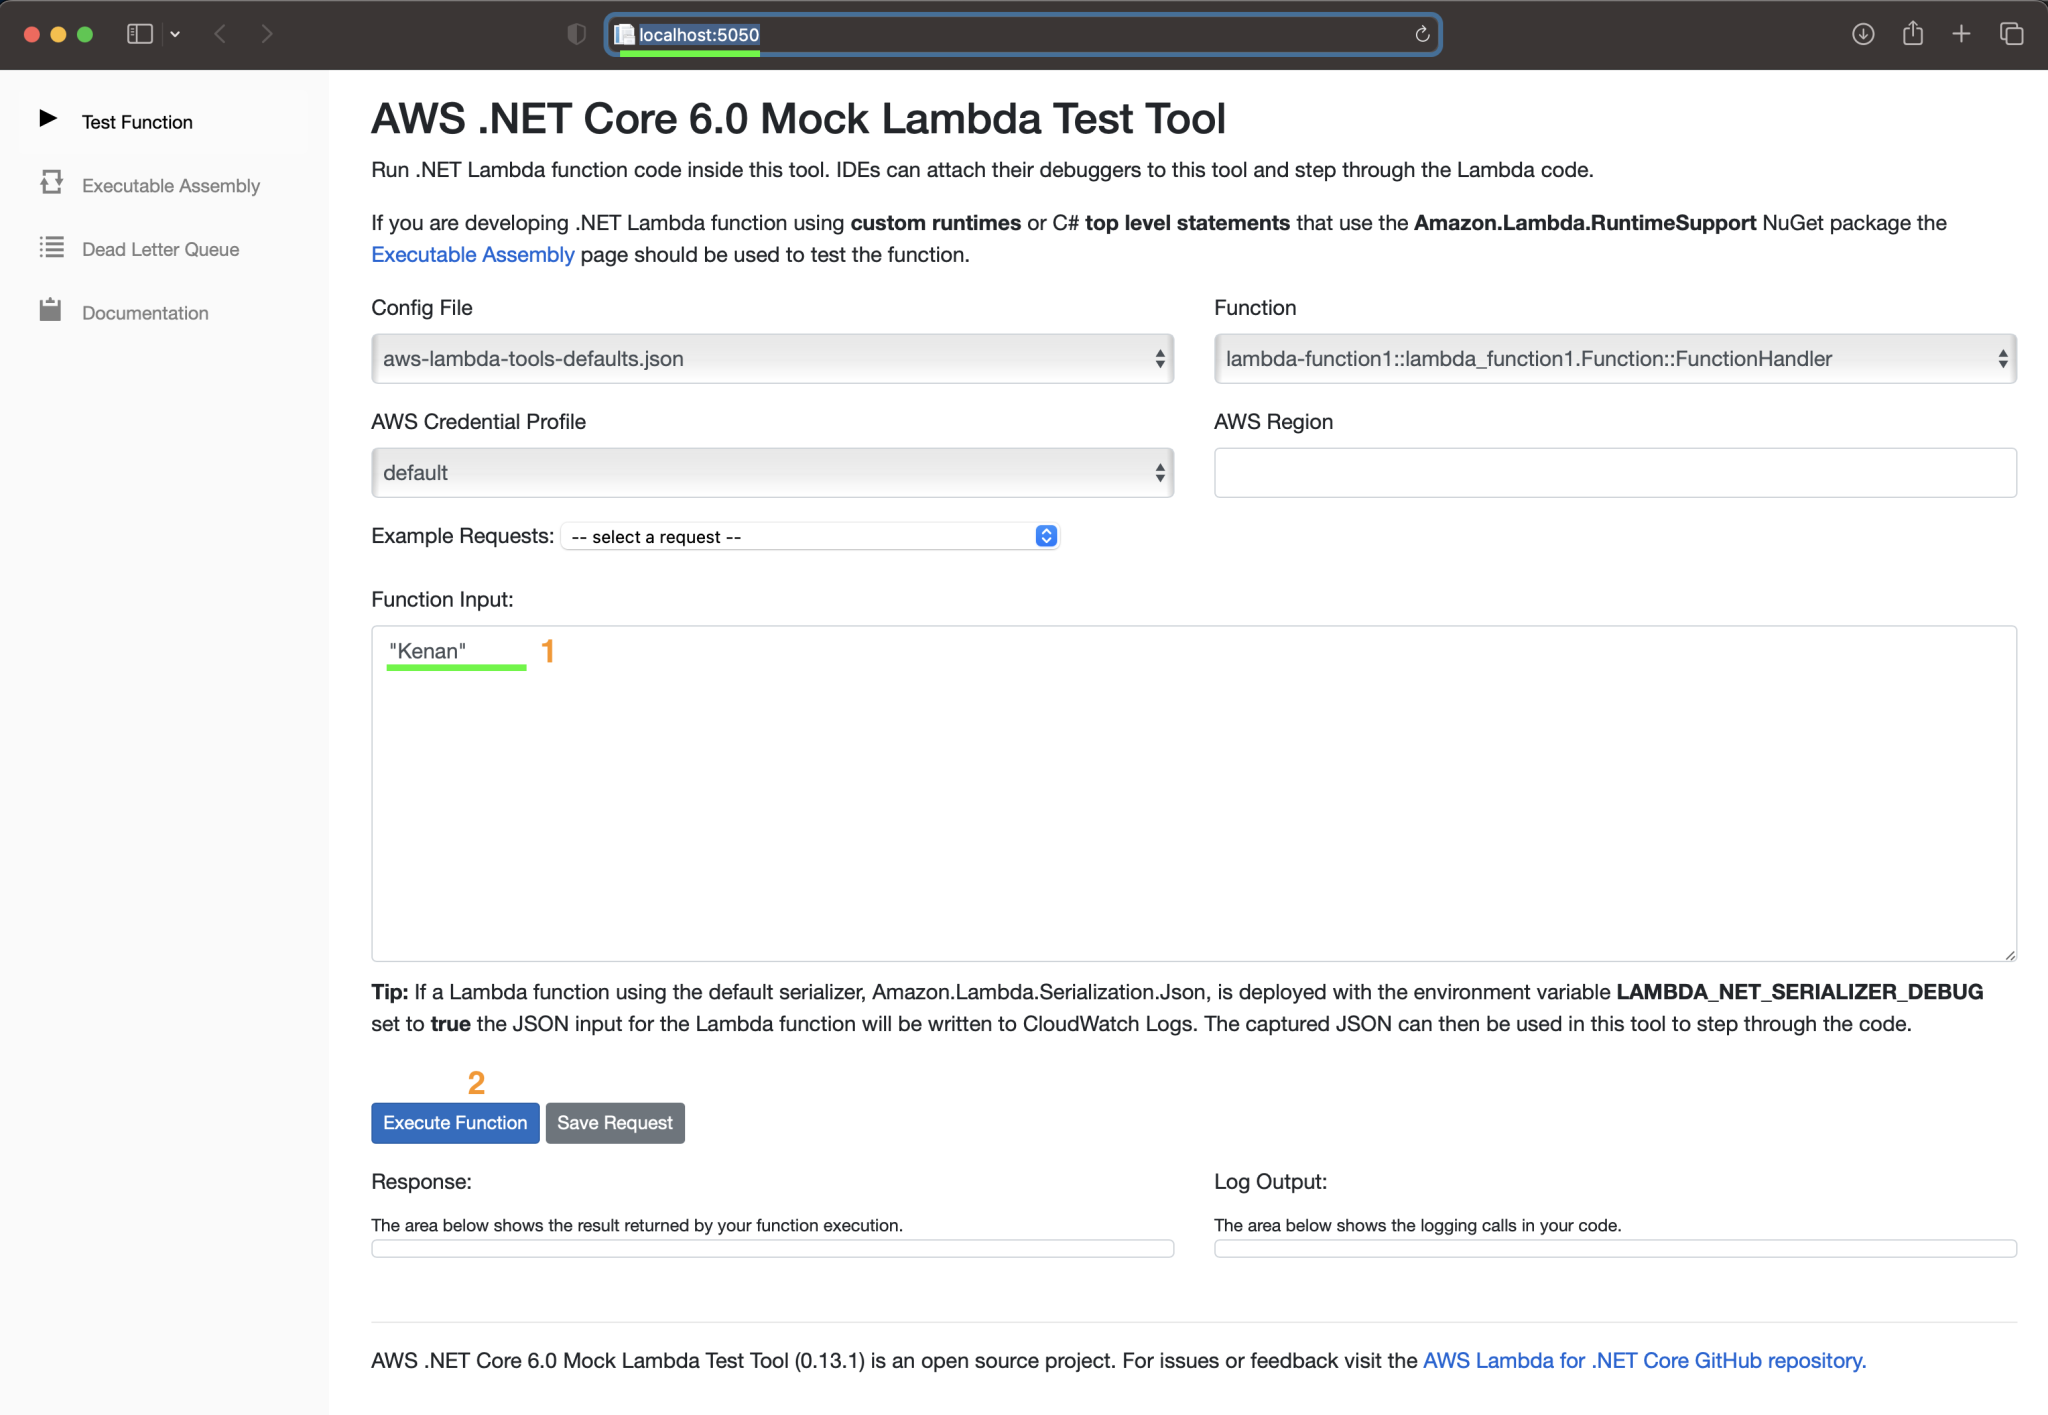The height and width of the screenshot is (1415, 2048).
Task: Click the Test Function play icon
Action: click(x=48, y=119)
